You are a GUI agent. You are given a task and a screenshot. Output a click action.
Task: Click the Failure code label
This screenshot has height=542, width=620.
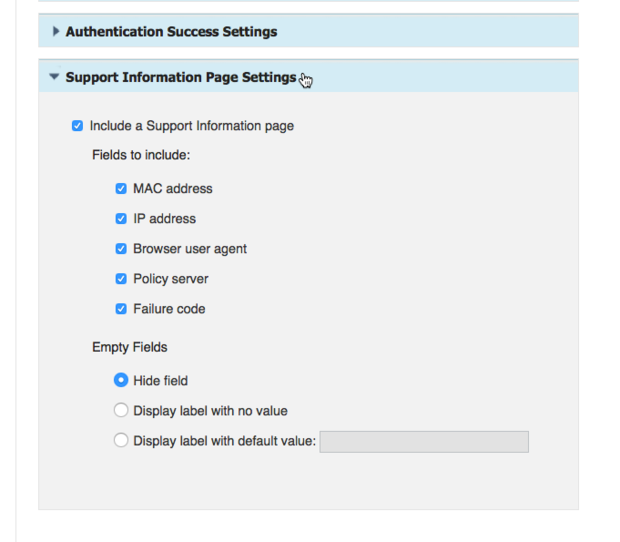point(169,309)
